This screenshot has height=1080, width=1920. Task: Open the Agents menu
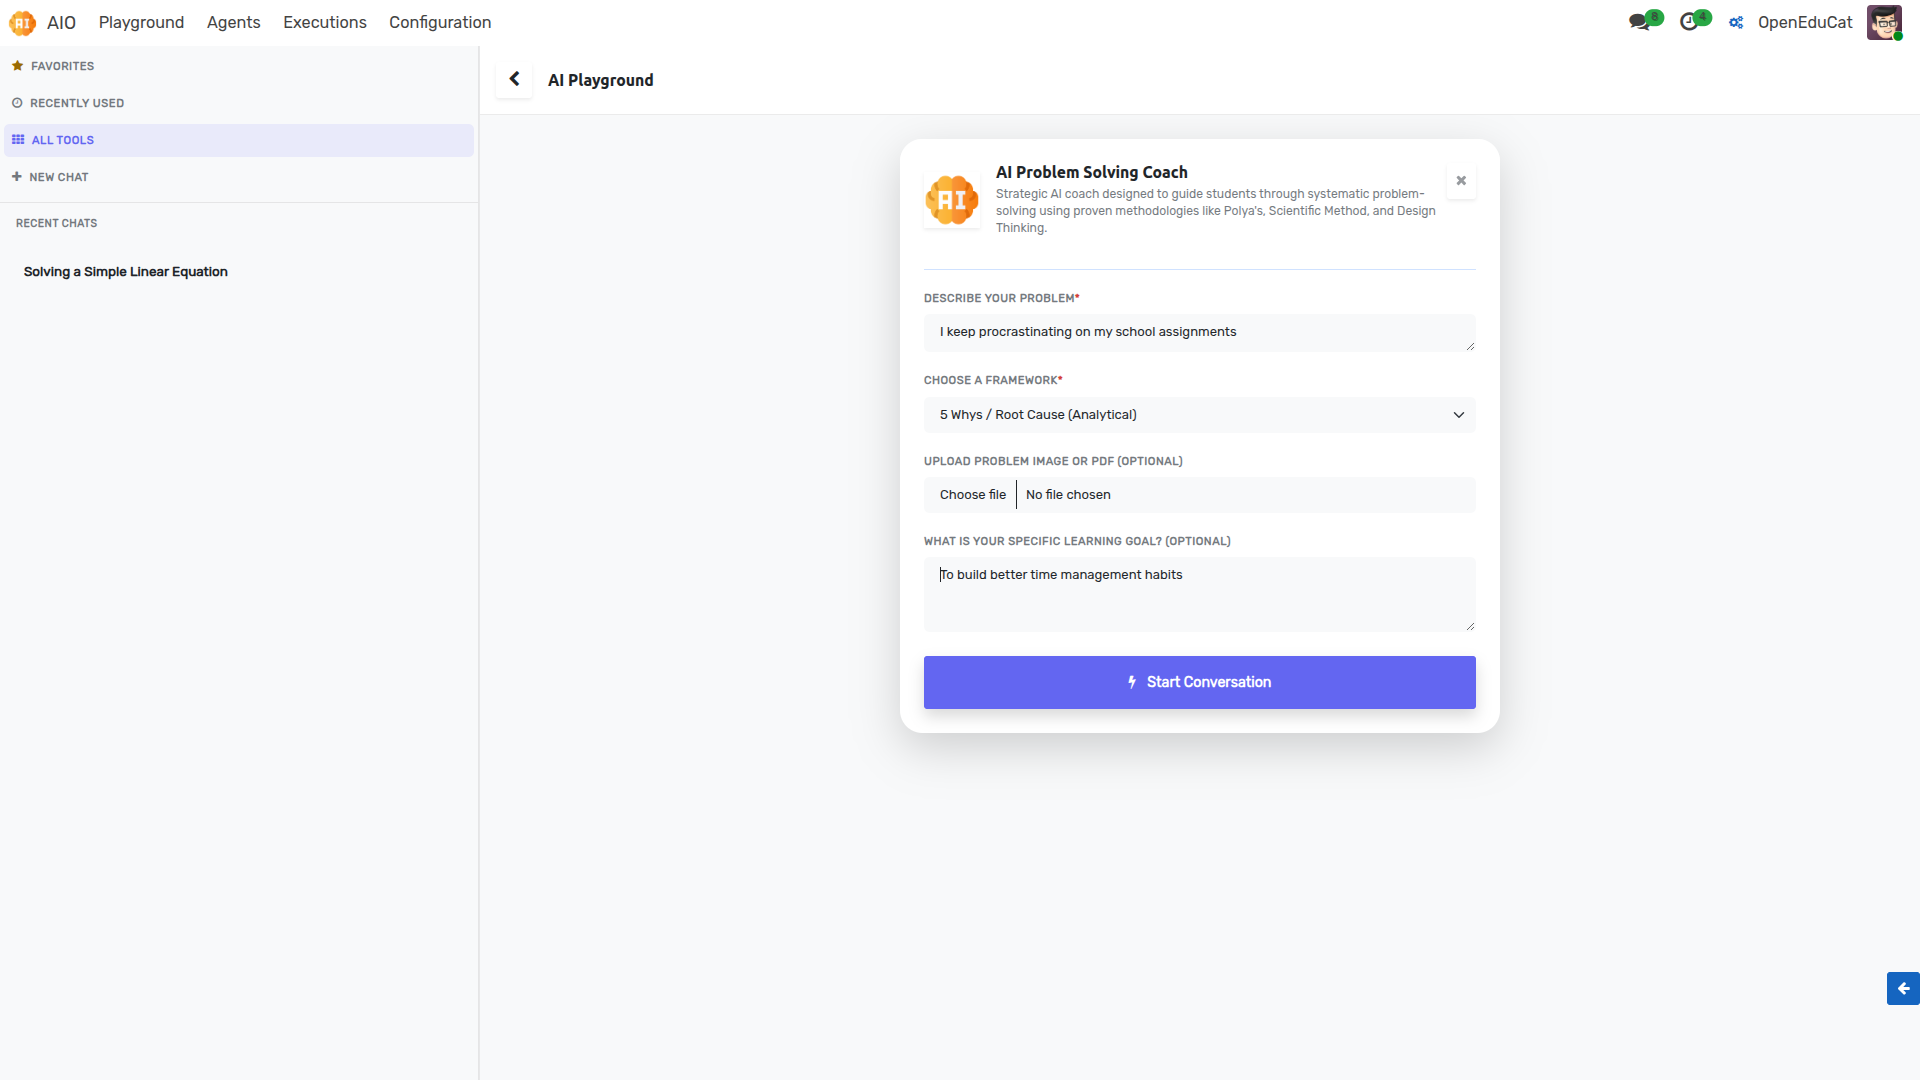tap(233, 22)
